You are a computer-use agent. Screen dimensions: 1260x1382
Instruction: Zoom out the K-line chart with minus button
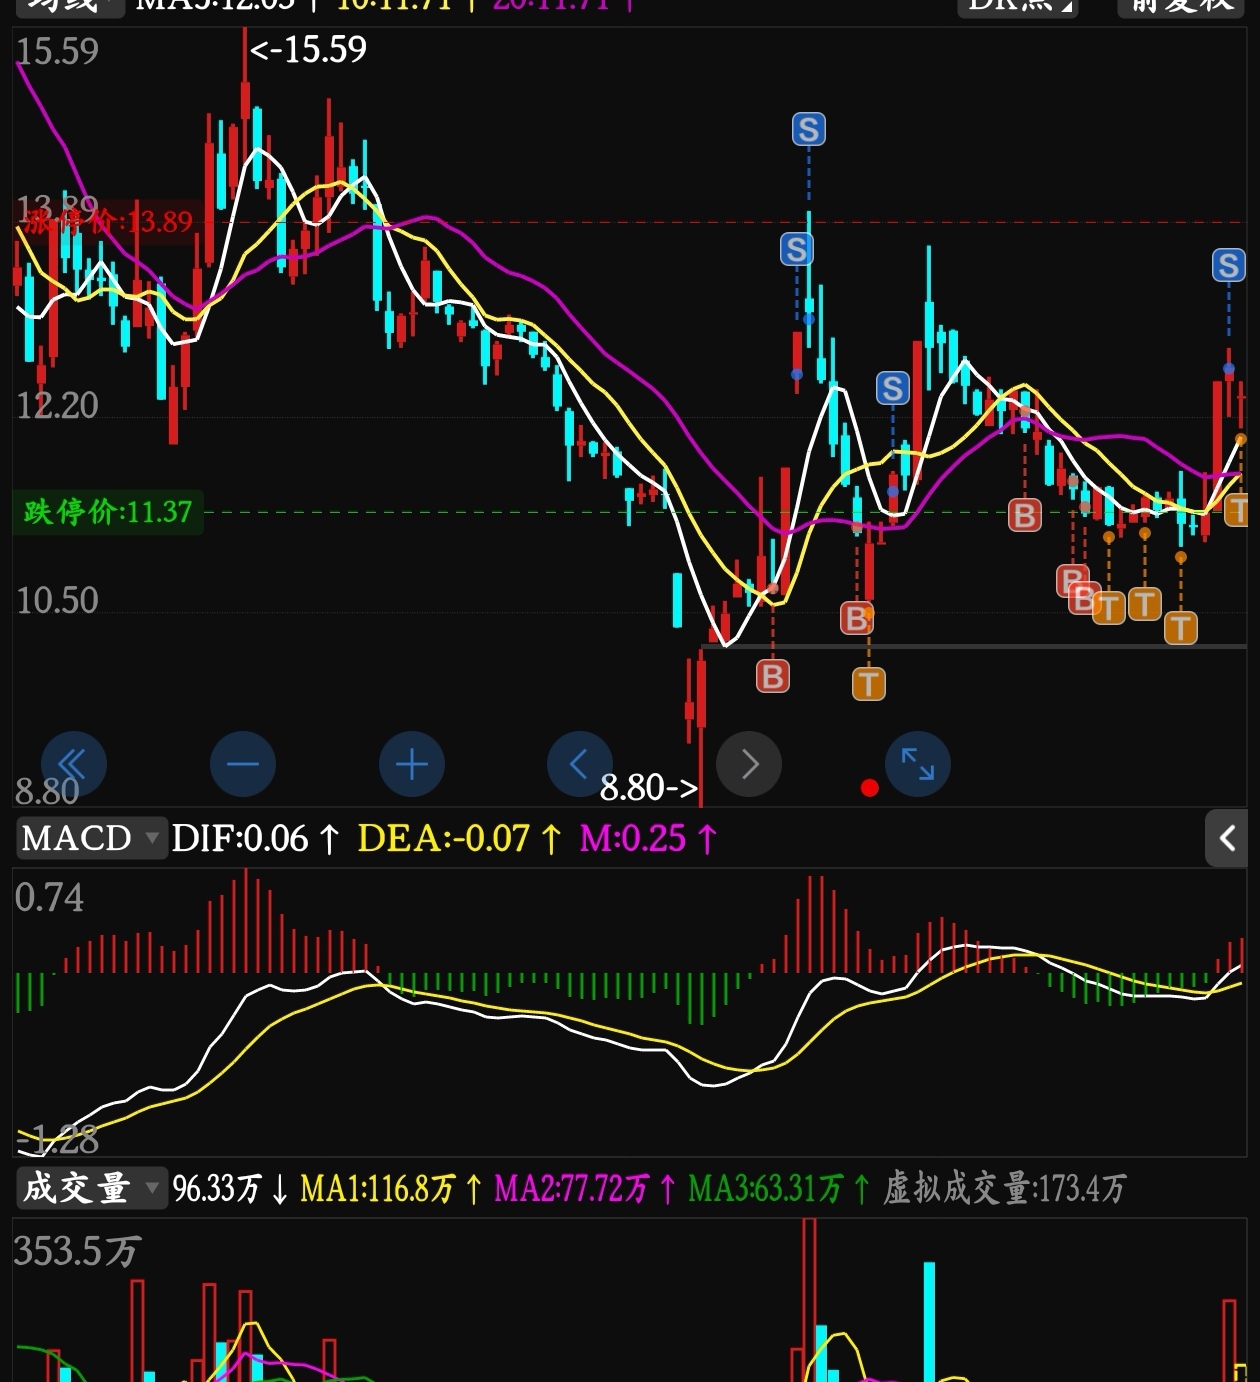[x=243, y=765]
